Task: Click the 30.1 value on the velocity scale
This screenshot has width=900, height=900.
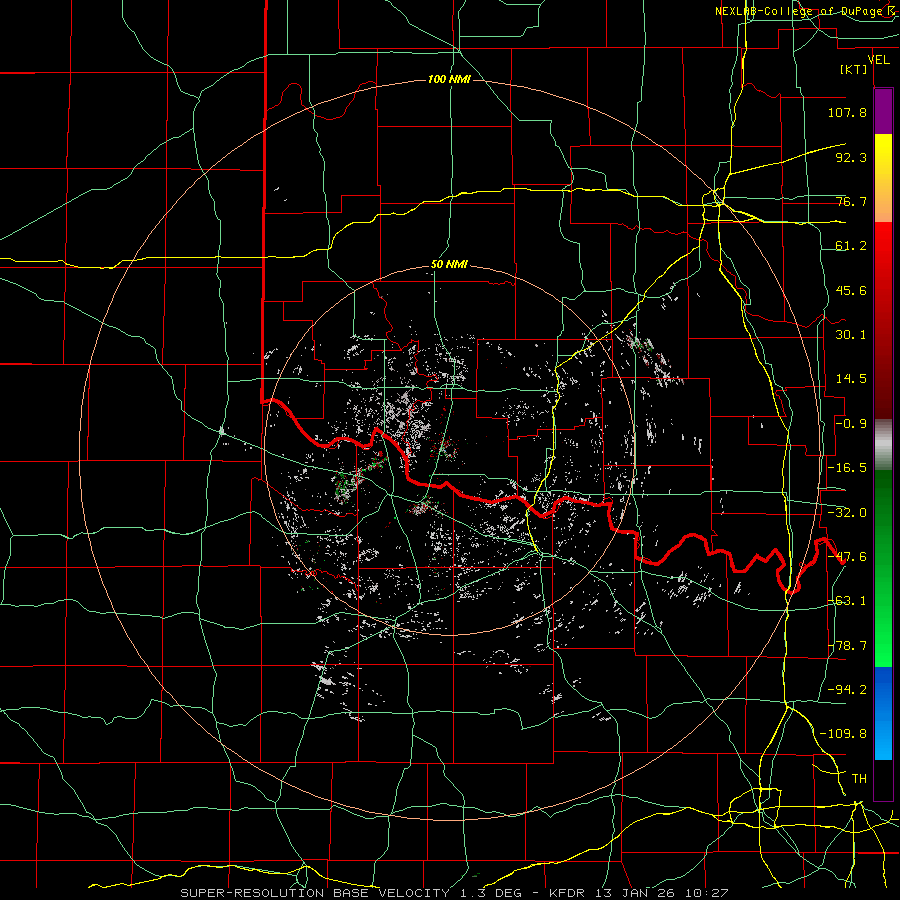Action: [x=851, y=335]
